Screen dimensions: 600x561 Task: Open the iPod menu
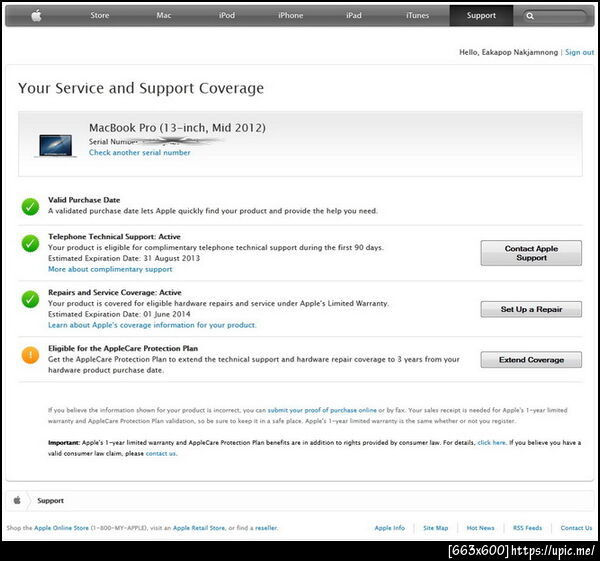pos(227,15)
